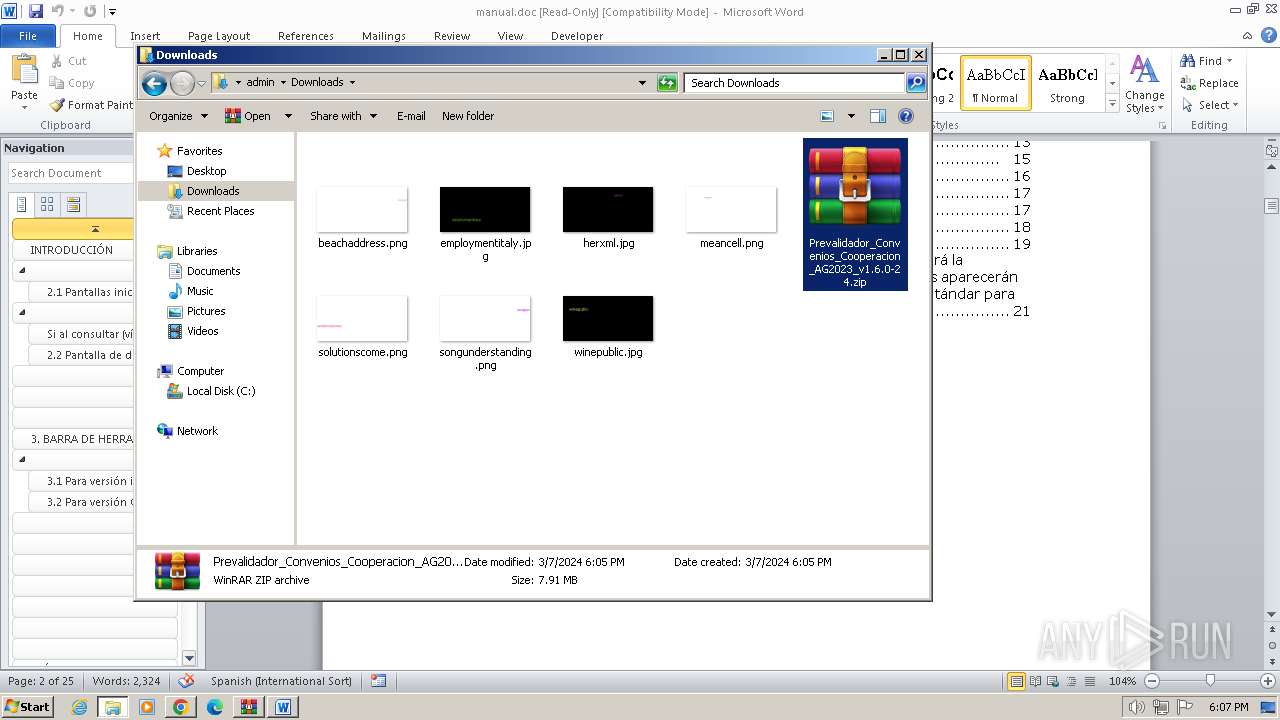This screenshot has height=720, width=1280.
Task: Switch to the Page Layout tab
Action: pyautogui.click(x=219, y=36)
